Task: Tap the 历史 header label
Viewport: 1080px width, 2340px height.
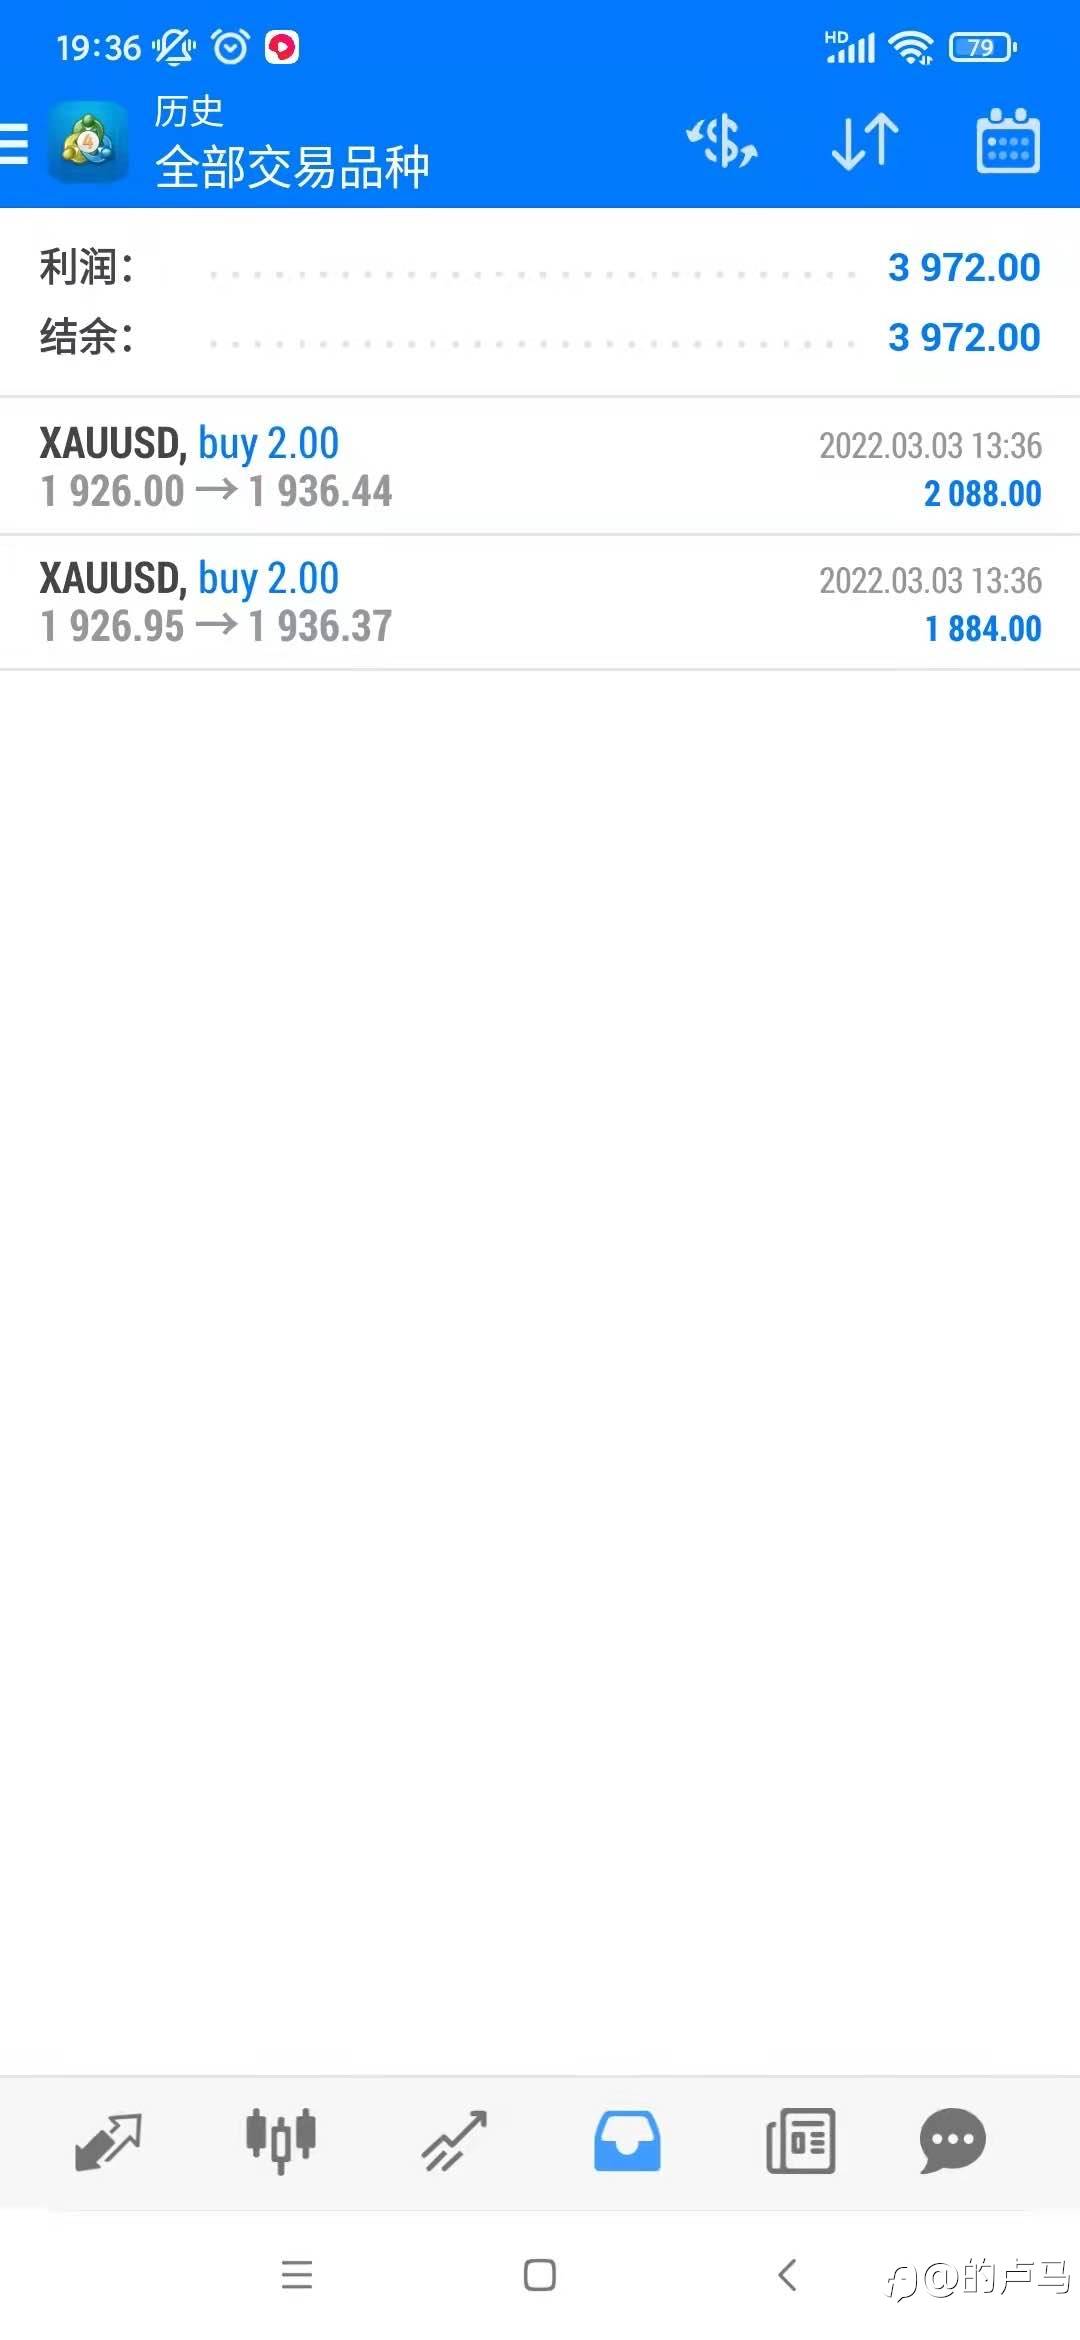Action: click(189, 111)
